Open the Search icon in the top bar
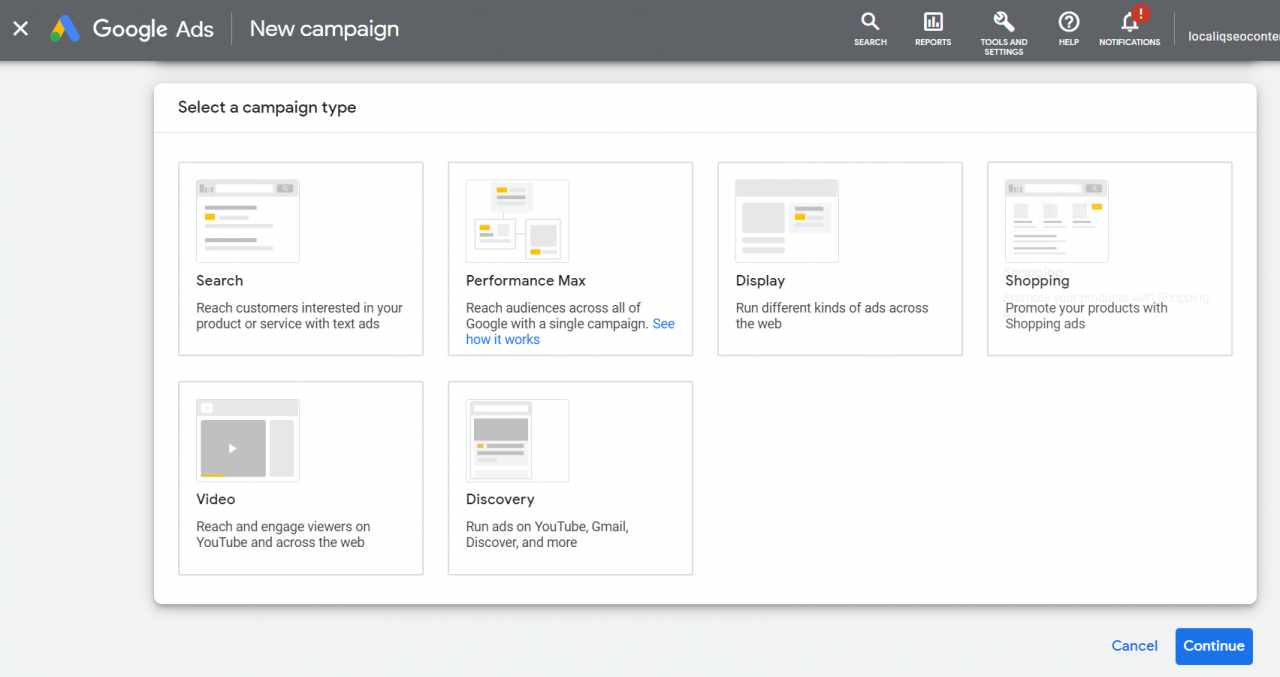 coord(869,28)
